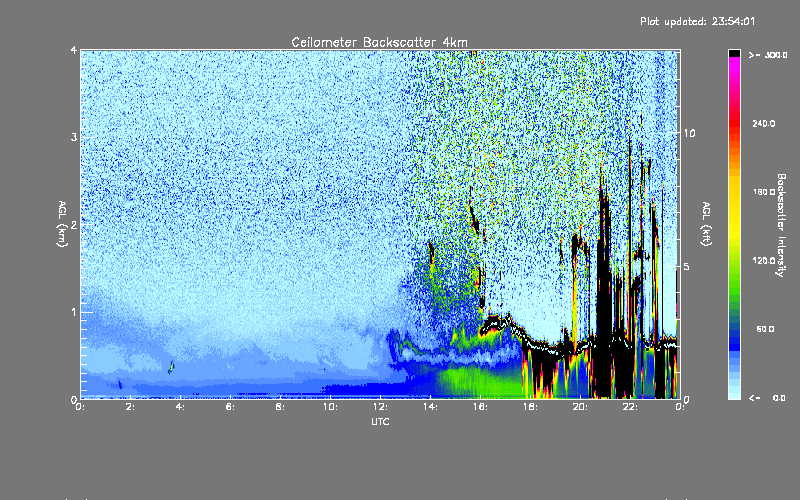The image size is (800, 500).
Task: Click the '18:' hour tick label
Action: (531, 407)
